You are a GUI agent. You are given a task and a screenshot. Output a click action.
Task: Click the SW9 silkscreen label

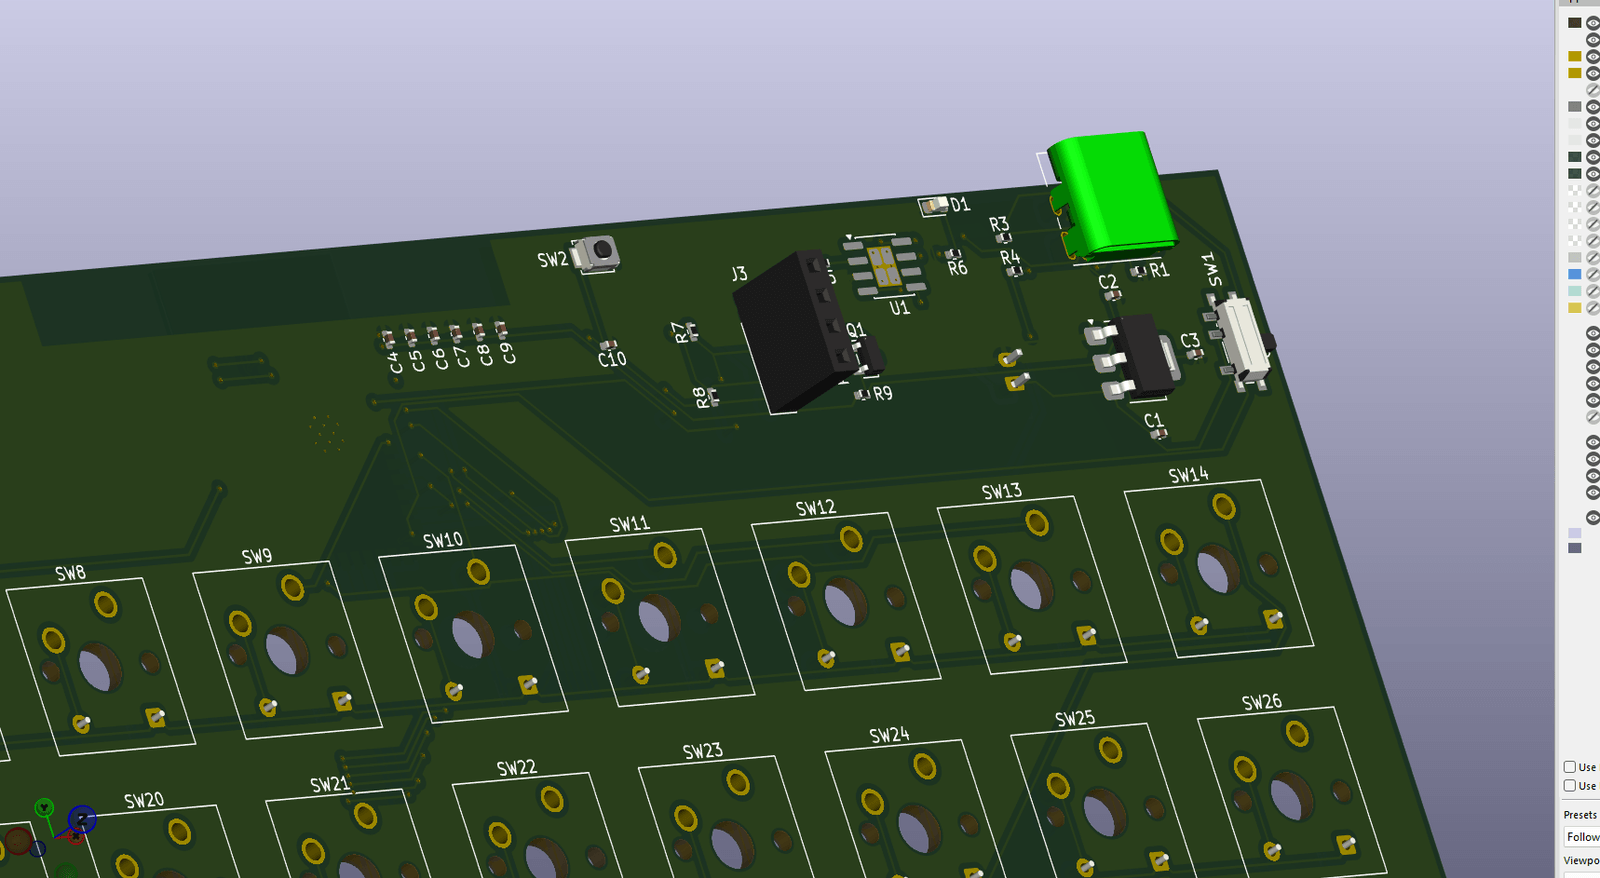[257, 556]
